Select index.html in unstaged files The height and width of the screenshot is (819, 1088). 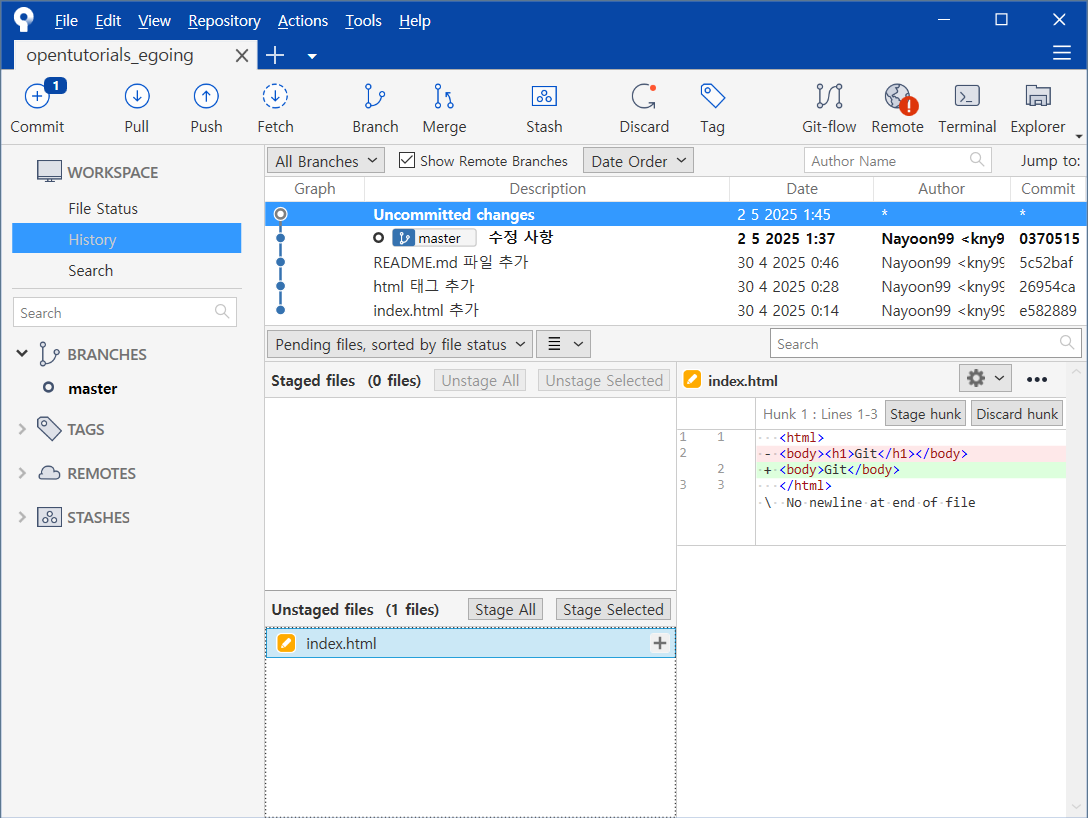pos(470,643)
